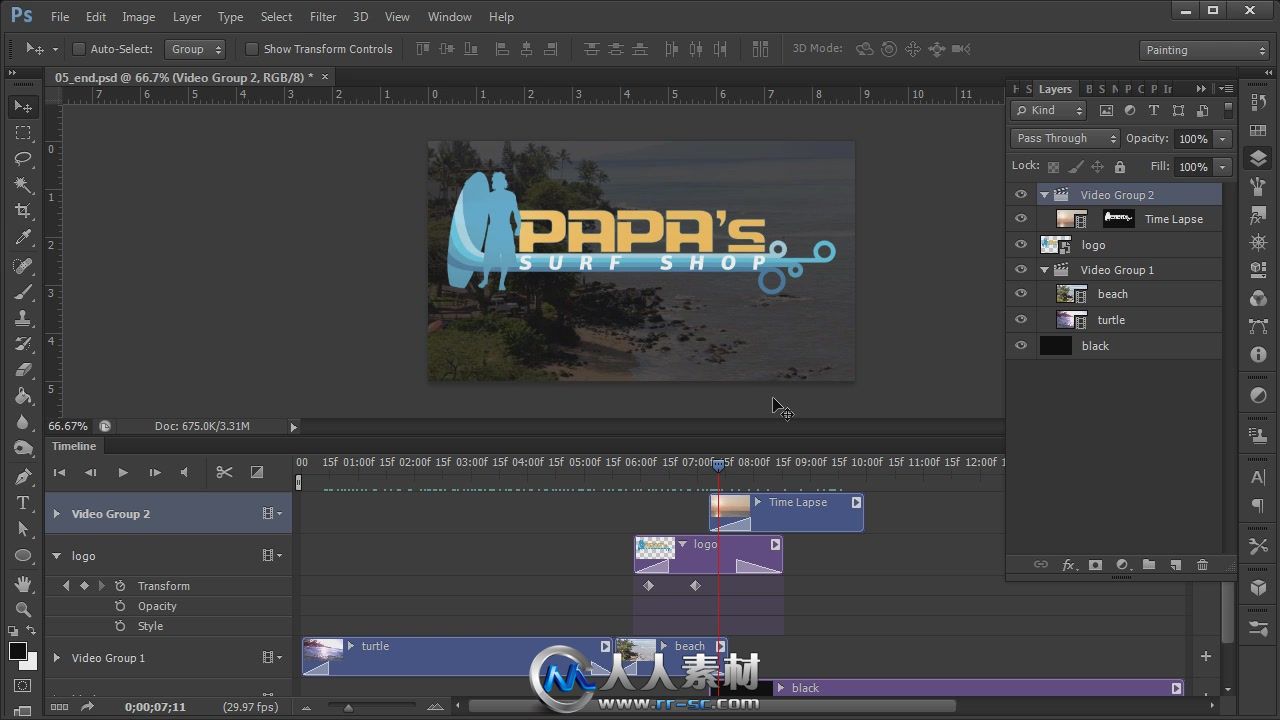Select the Hand tool

pyautogui.click(x=23, y=583)
